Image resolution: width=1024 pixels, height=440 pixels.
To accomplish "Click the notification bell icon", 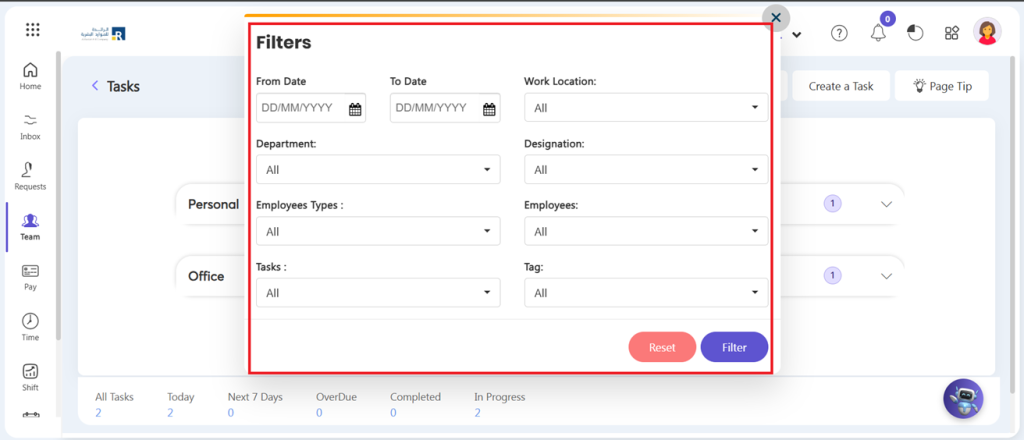I will pos(878,33).
